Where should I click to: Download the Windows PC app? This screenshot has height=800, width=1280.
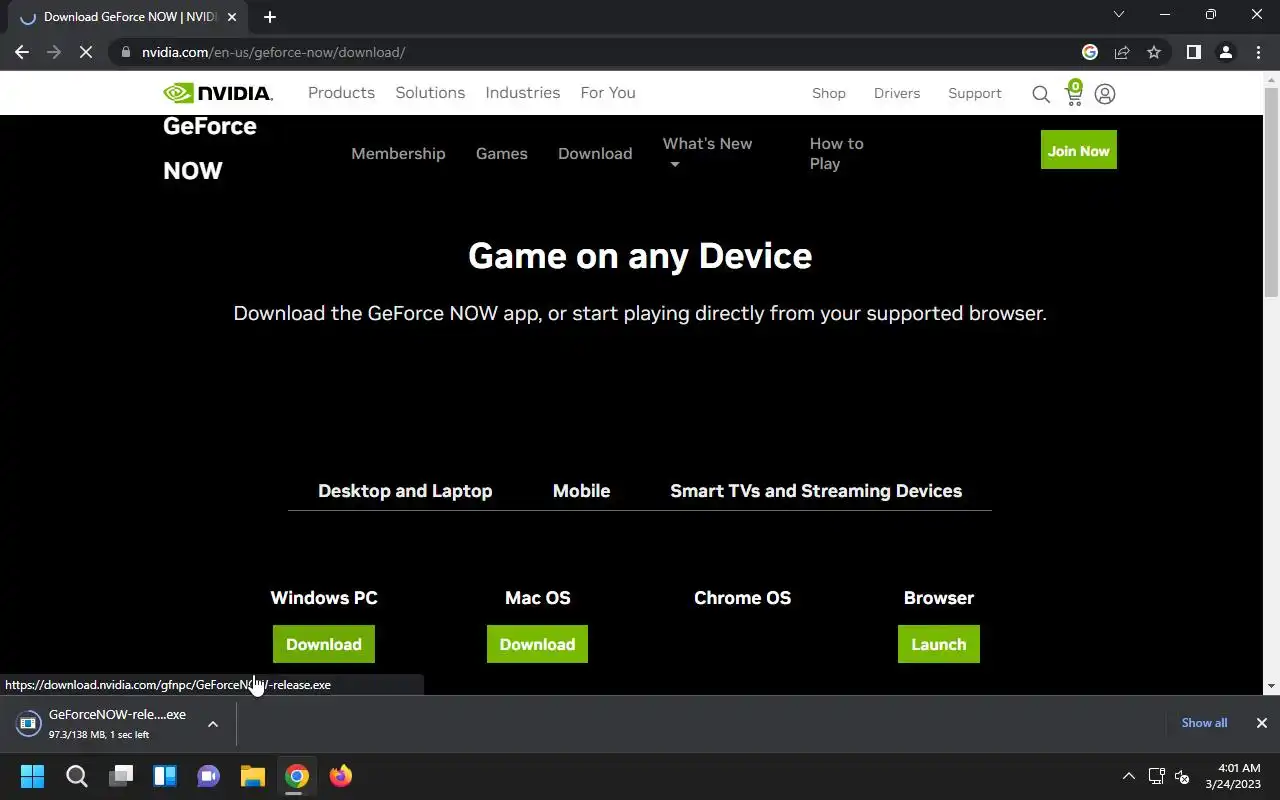click(324, 644)
